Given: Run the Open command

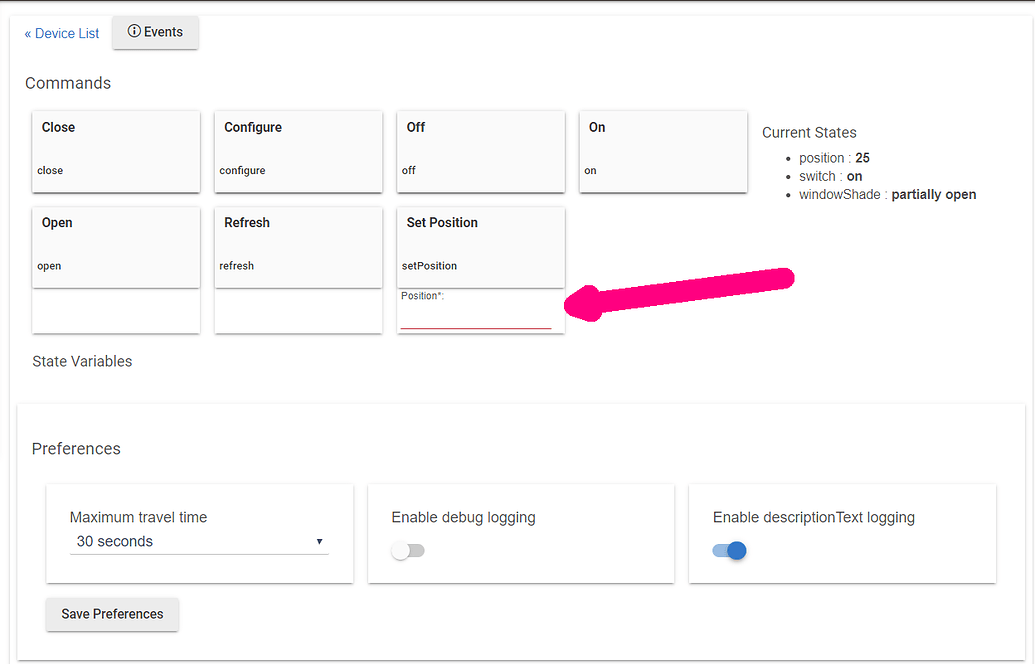Looking at the screenshot, I should pos(115,246).
